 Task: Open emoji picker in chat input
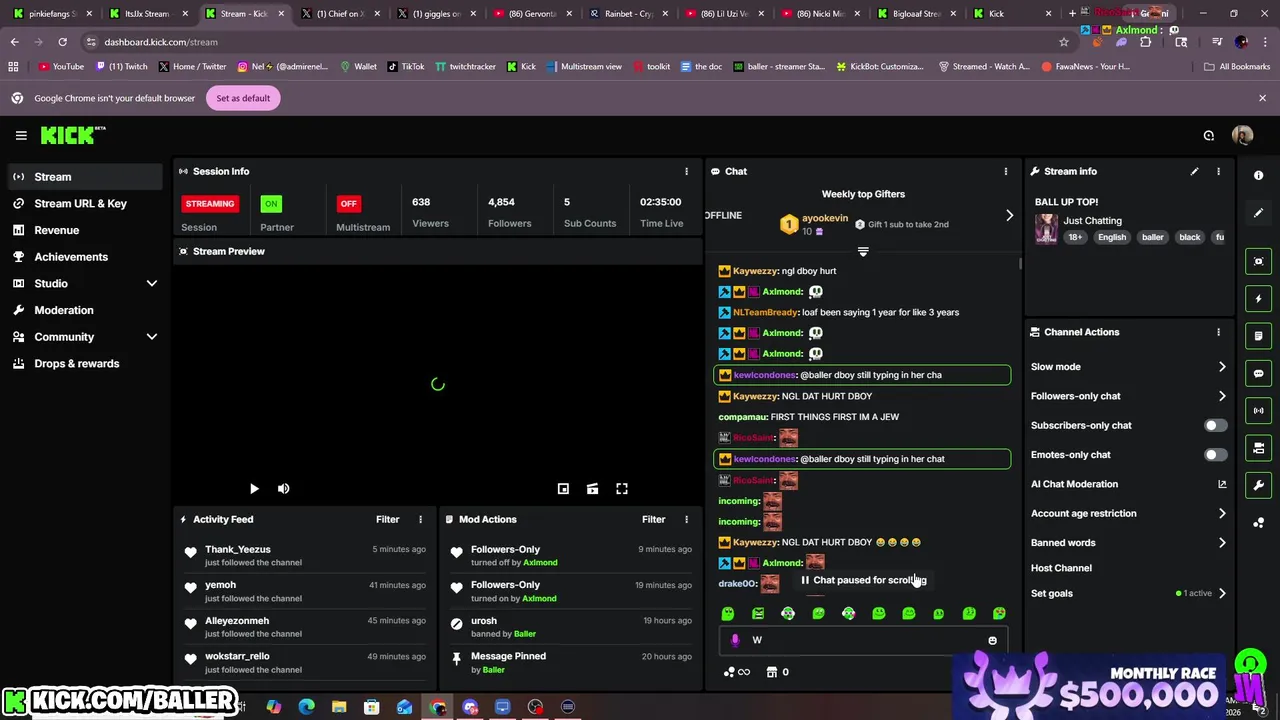992,640
